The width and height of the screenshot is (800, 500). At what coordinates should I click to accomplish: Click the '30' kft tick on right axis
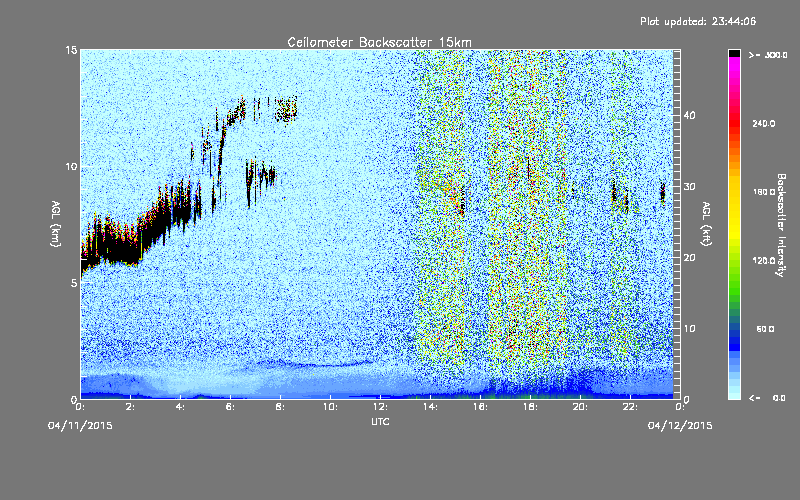coord(689,187)
